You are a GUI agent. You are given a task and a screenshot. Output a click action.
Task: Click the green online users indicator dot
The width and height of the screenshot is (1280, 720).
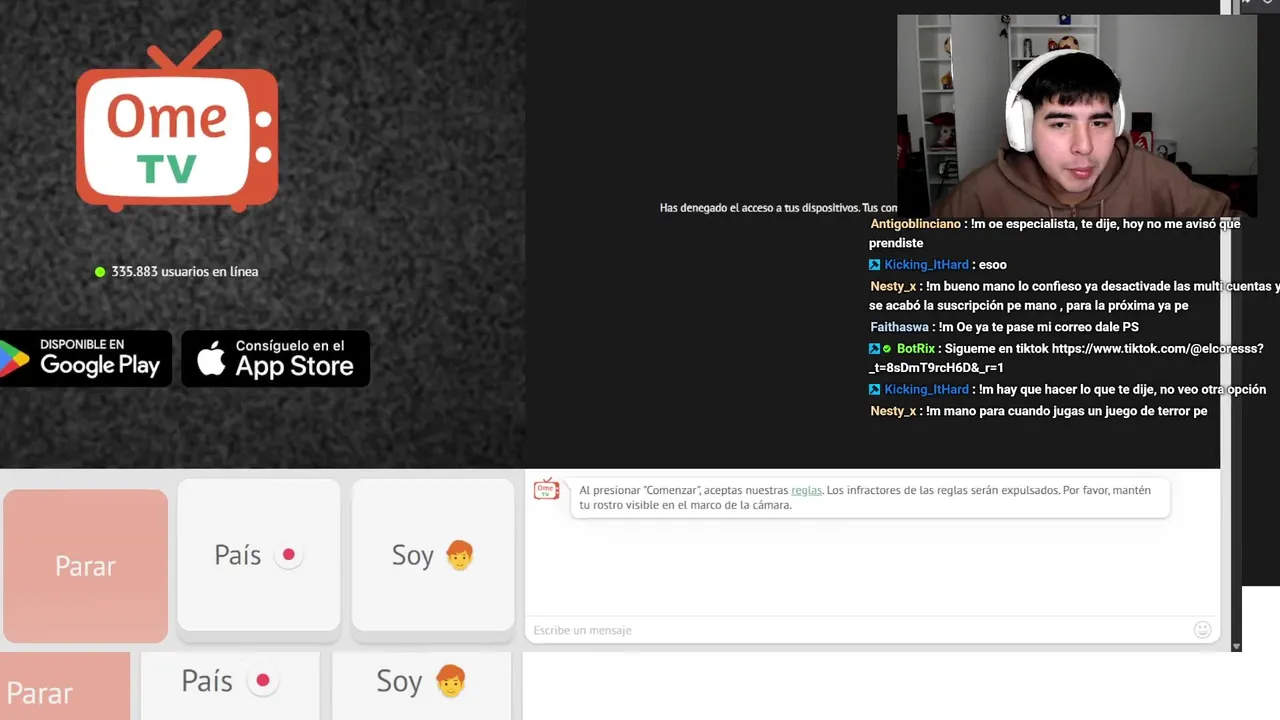100,272
